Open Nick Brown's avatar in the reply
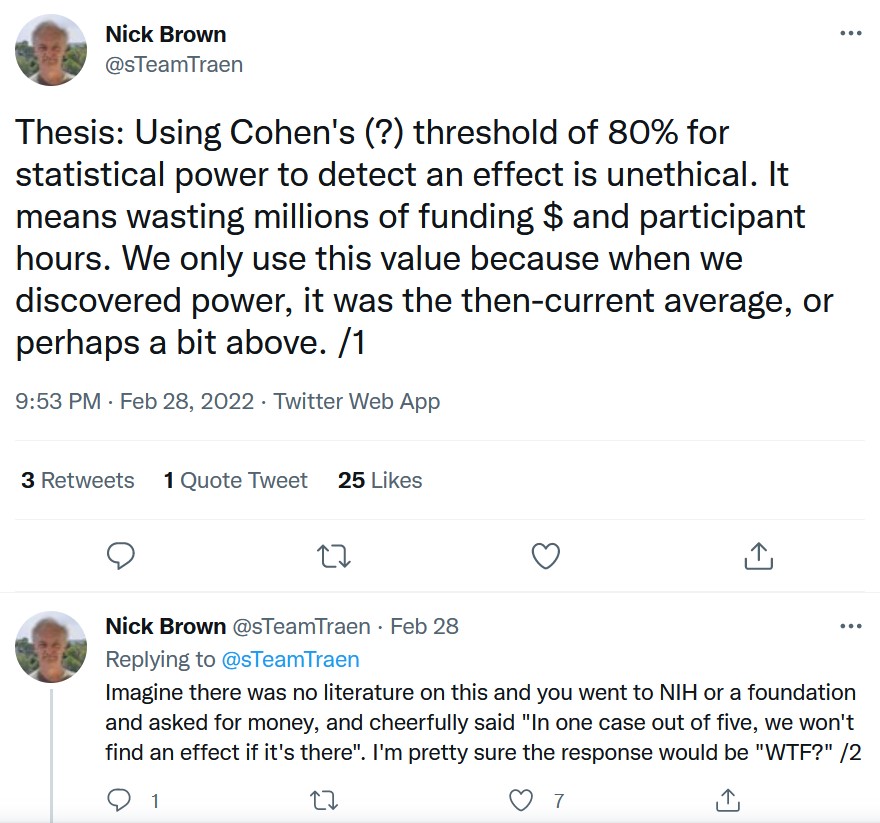 pos(51,647)
